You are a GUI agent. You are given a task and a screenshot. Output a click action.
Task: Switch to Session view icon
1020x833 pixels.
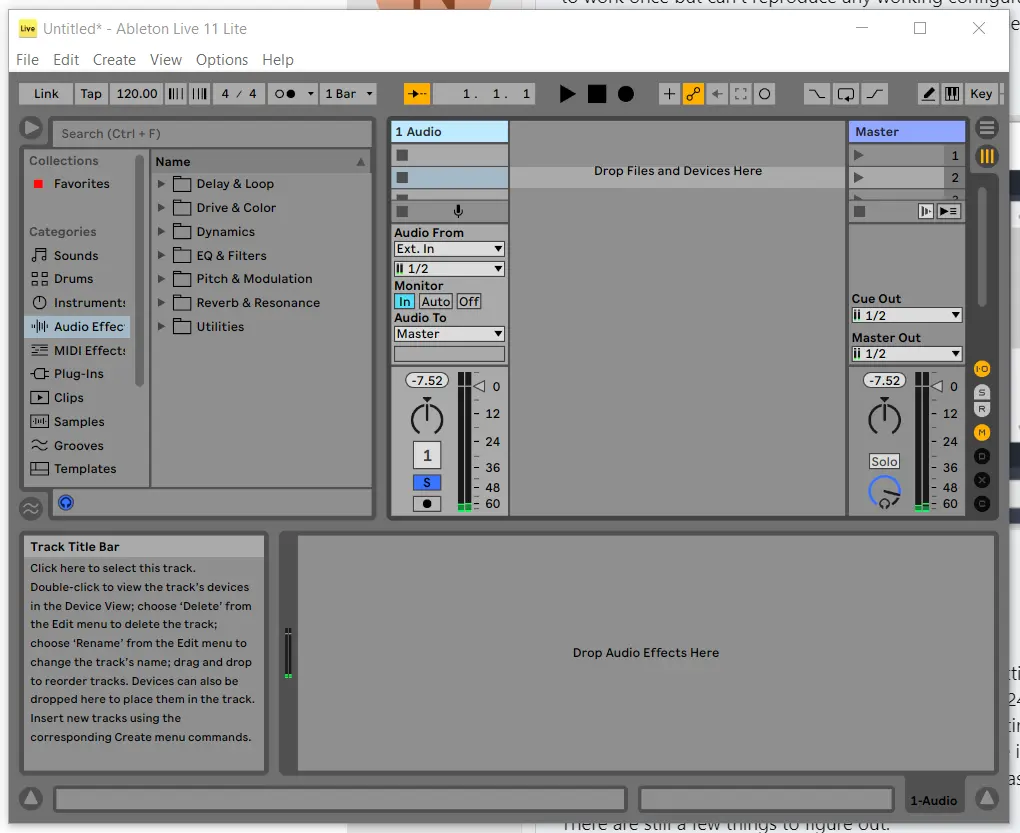987,157
